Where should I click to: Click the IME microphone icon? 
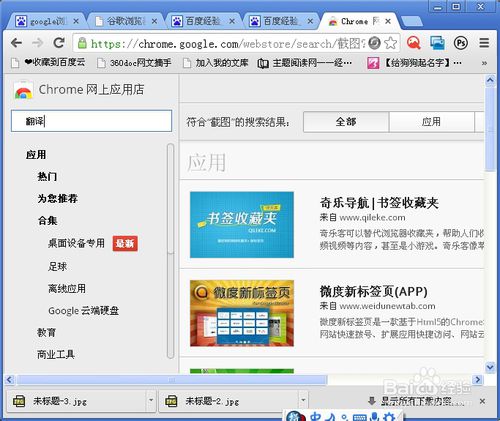pyautogui.click(x=375, y=417)
